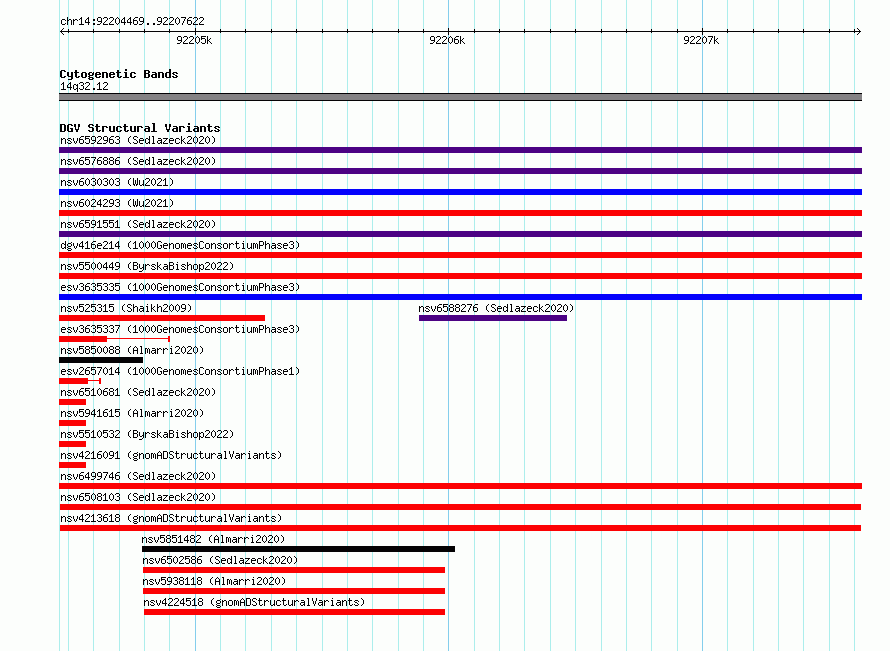Click the red bar under nsv6024293
Viewport: 890px width, 651px height.
(460, 213)
